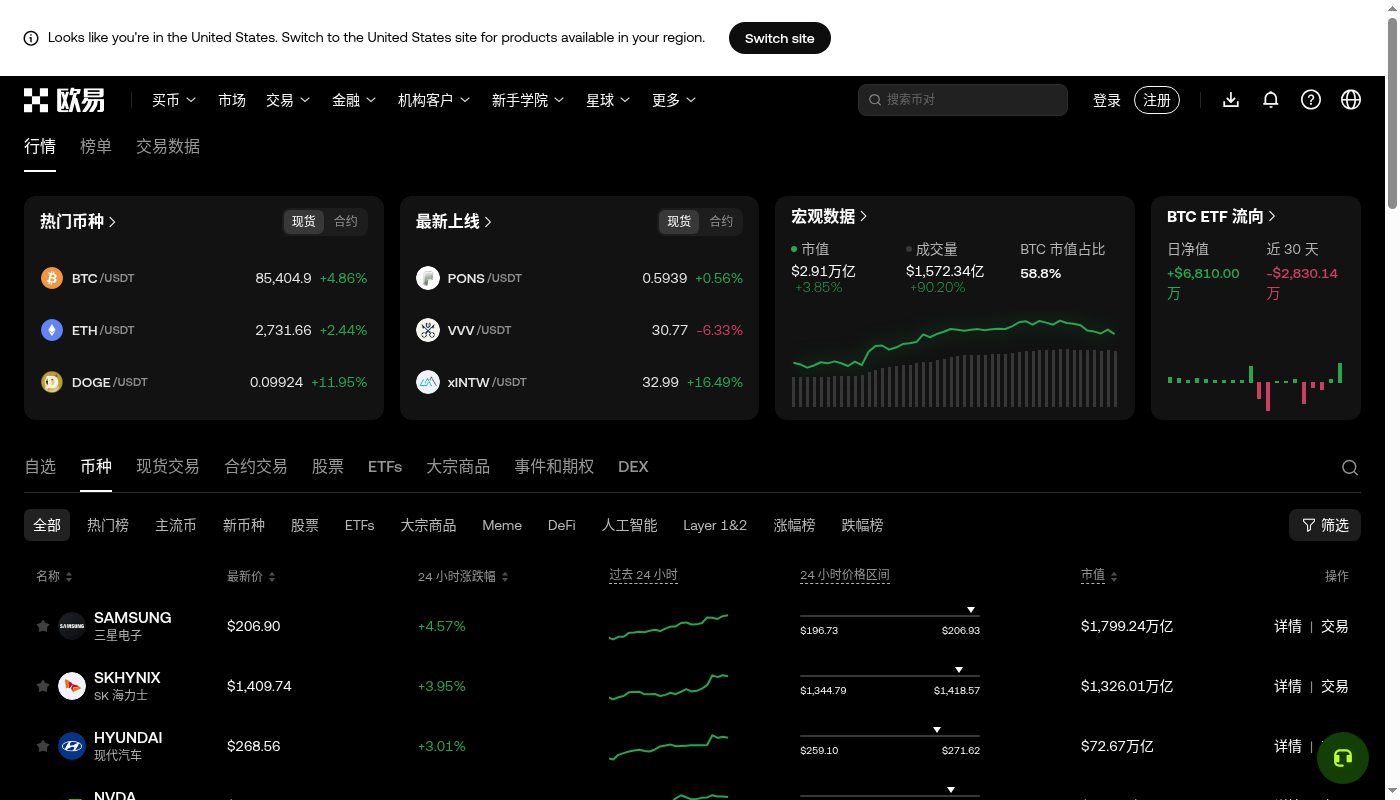Viewport: 1400px width, 800px height.
Task: Click the DOGE coin icon
Action: click(x=52, y=382)
